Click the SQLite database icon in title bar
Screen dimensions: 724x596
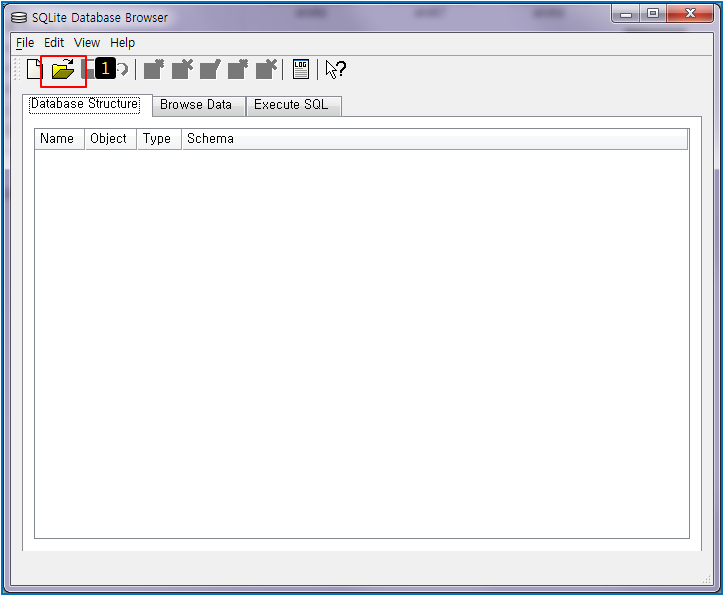coord(19,18)
